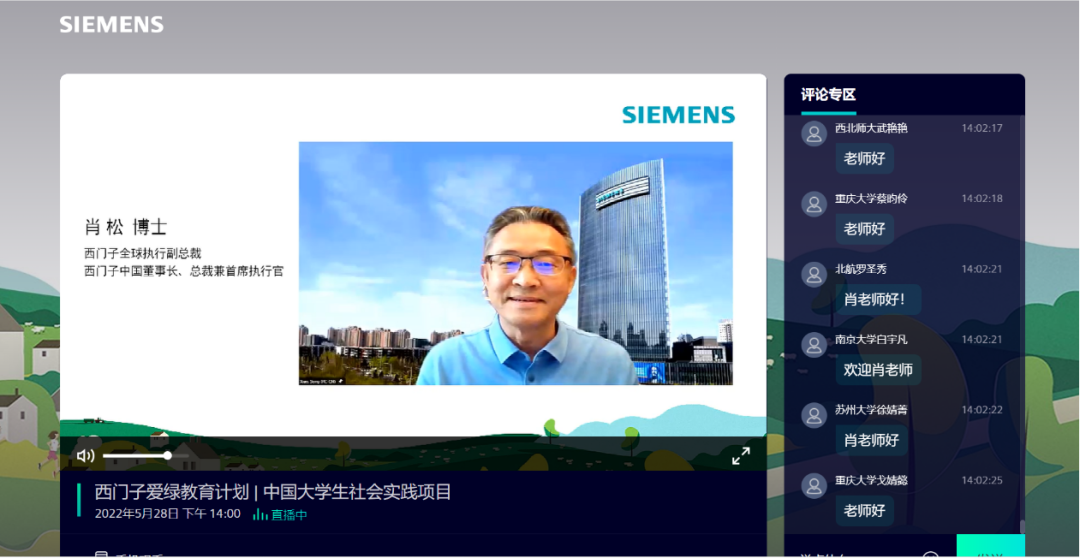Open the 评论专区 comments tab
Screen dimensions: 1080x558
828,95
